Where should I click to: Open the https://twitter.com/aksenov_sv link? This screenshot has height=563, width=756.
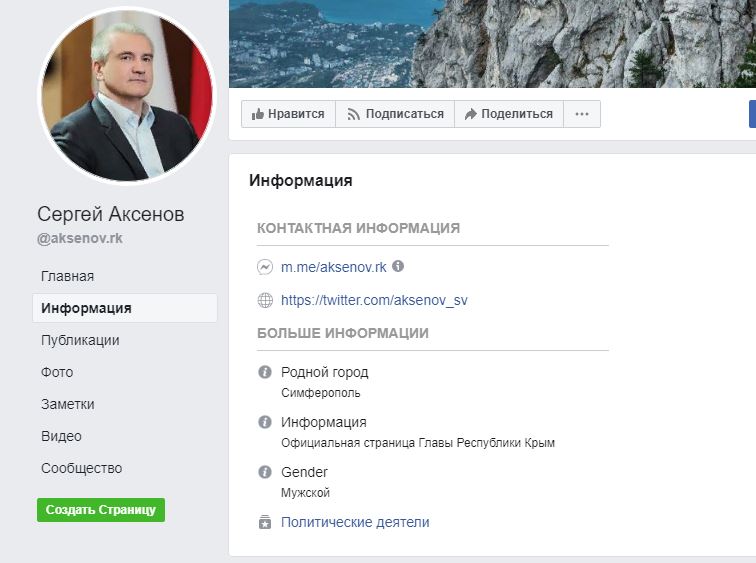click(374, 300)
